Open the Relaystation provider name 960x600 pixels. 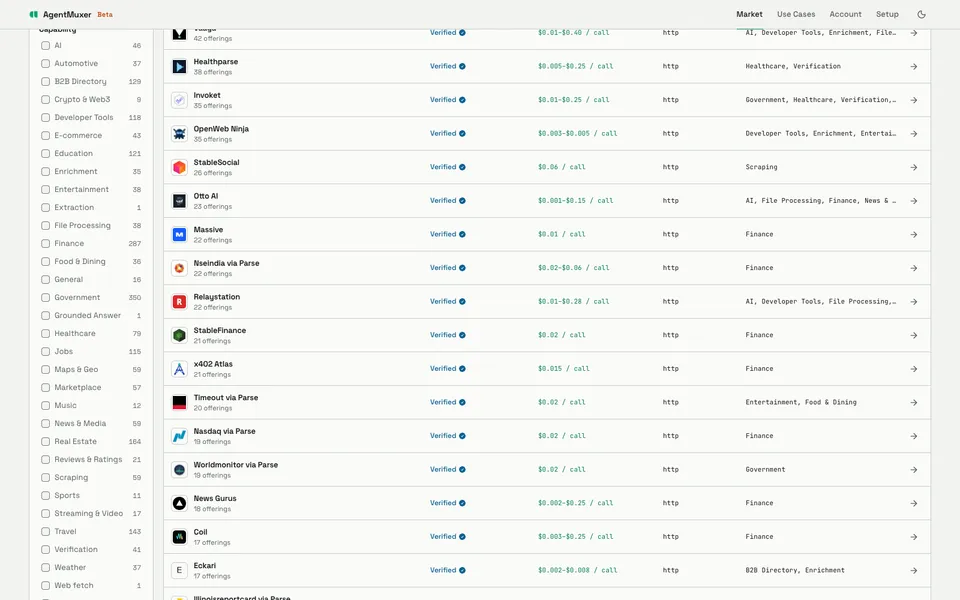[x=217, y=297]
